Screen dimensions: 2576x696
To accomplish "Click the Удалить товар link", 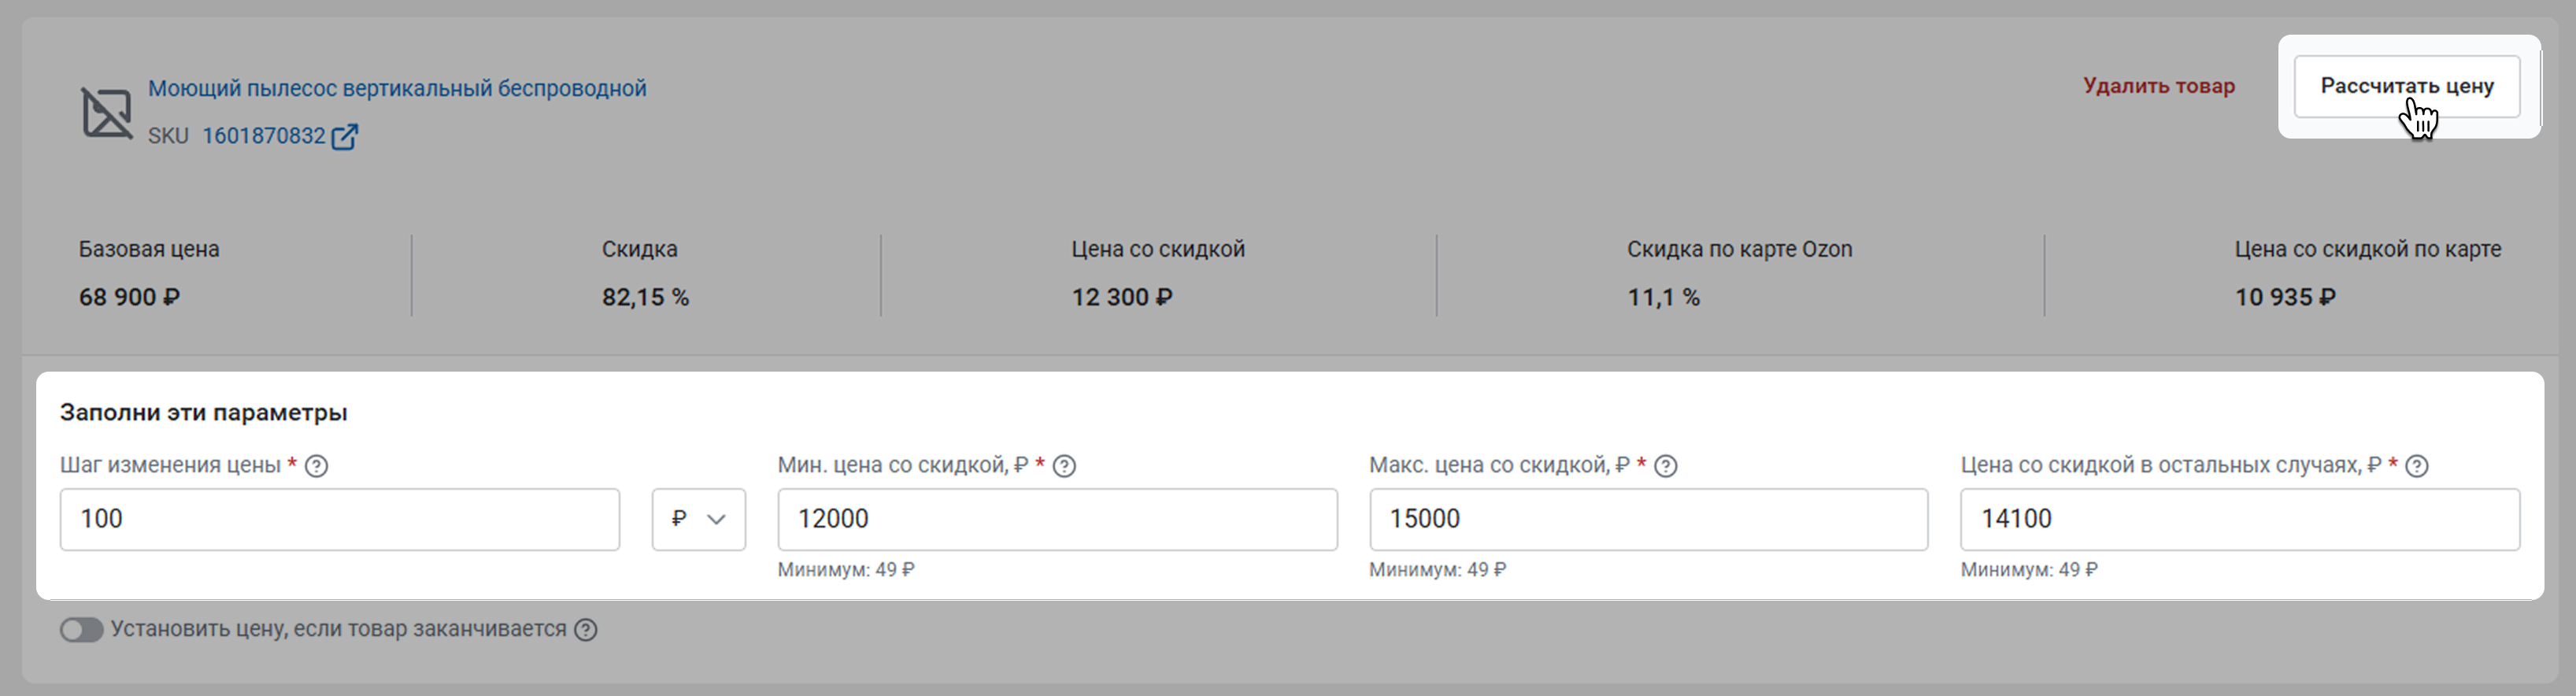I will pyautogui.click(x=2158, y=86).
